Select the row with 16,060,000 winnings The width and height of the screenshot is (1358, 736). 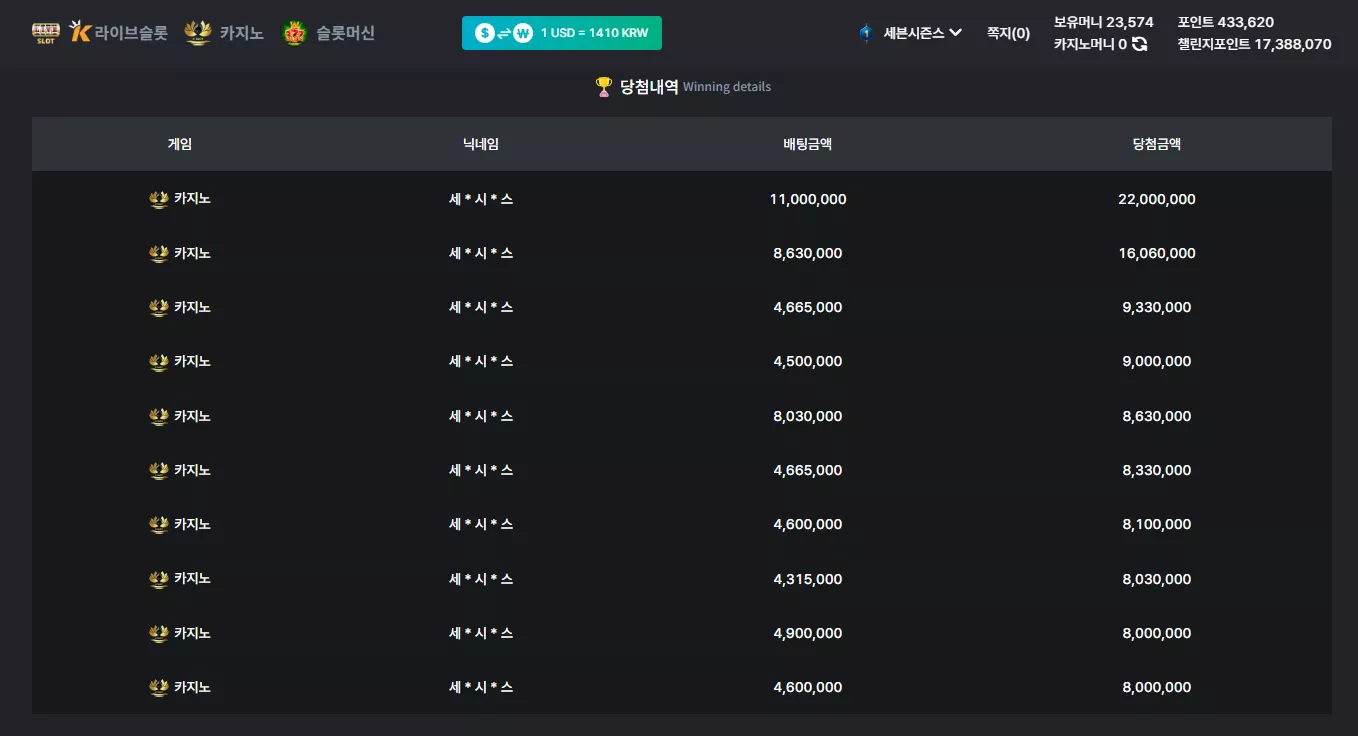pos(682,253)
